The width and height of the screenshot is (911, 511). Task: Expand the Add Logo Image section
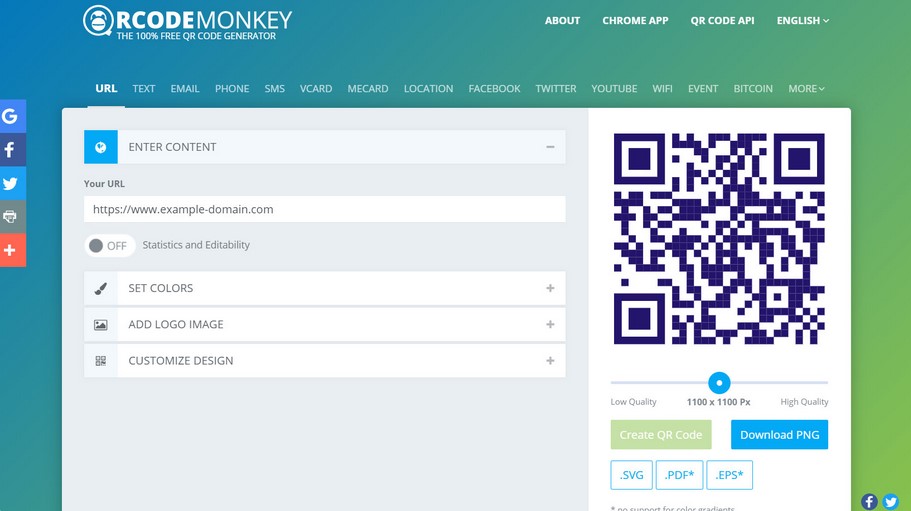point(550,324)
